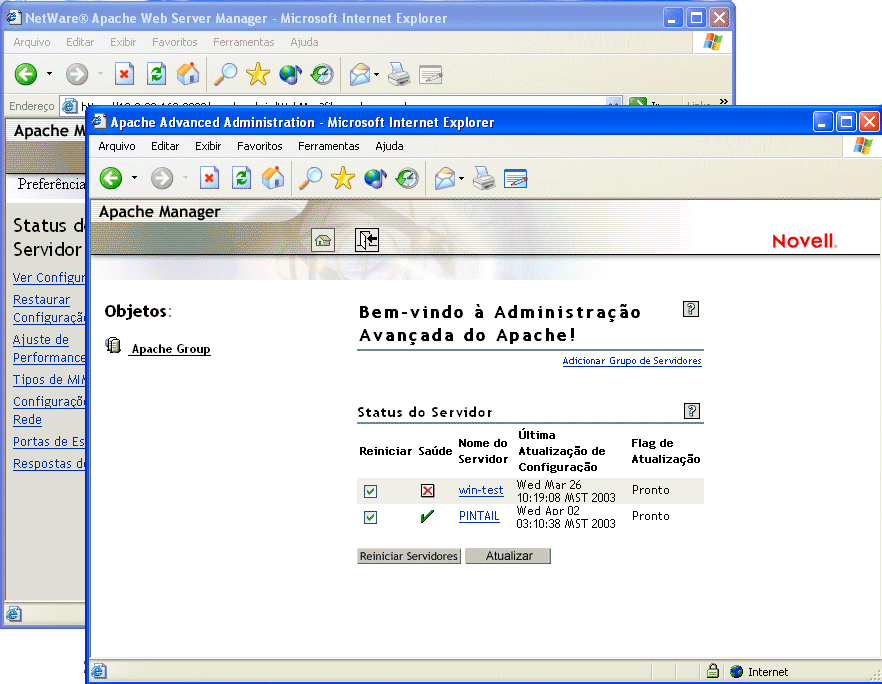
Task: Select the Refresh icon in the browser toolbar
Action: pos(240,178)
